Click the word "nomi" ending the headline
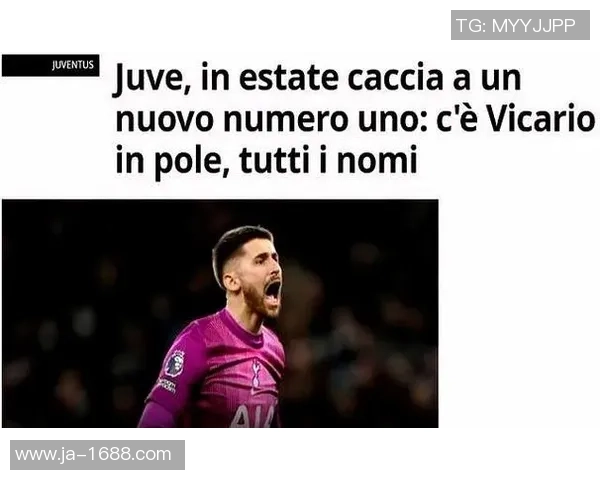This screenshot has width=600, height=480. [377, 161]
